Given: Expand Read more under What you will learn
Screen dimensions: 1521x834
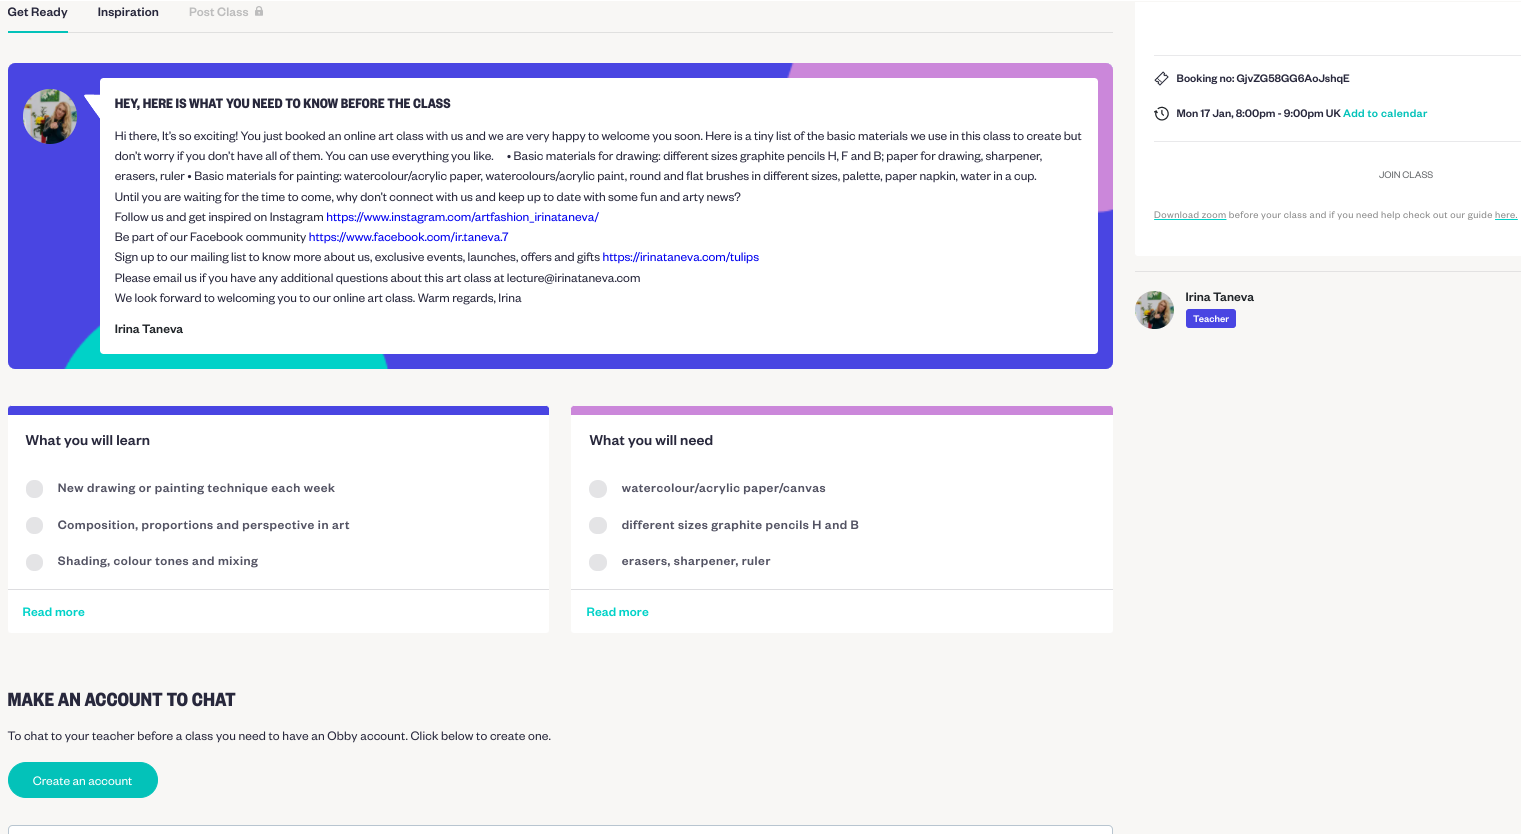Looking at the screenshot, I should [54, 612].
